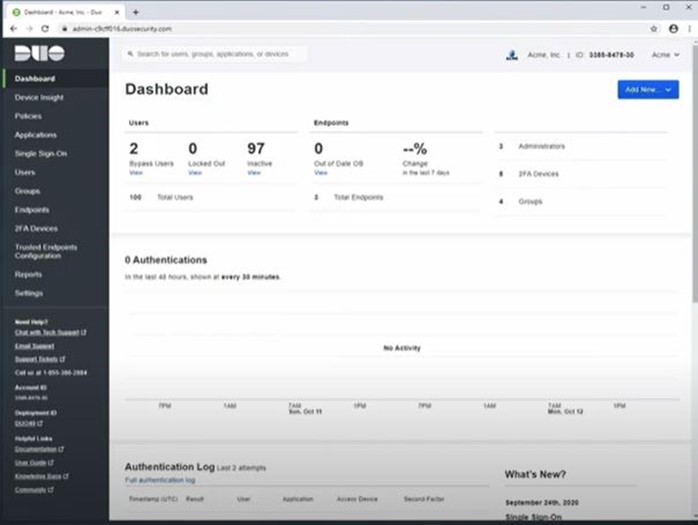Click the Duo logo in sidebar

39,53
